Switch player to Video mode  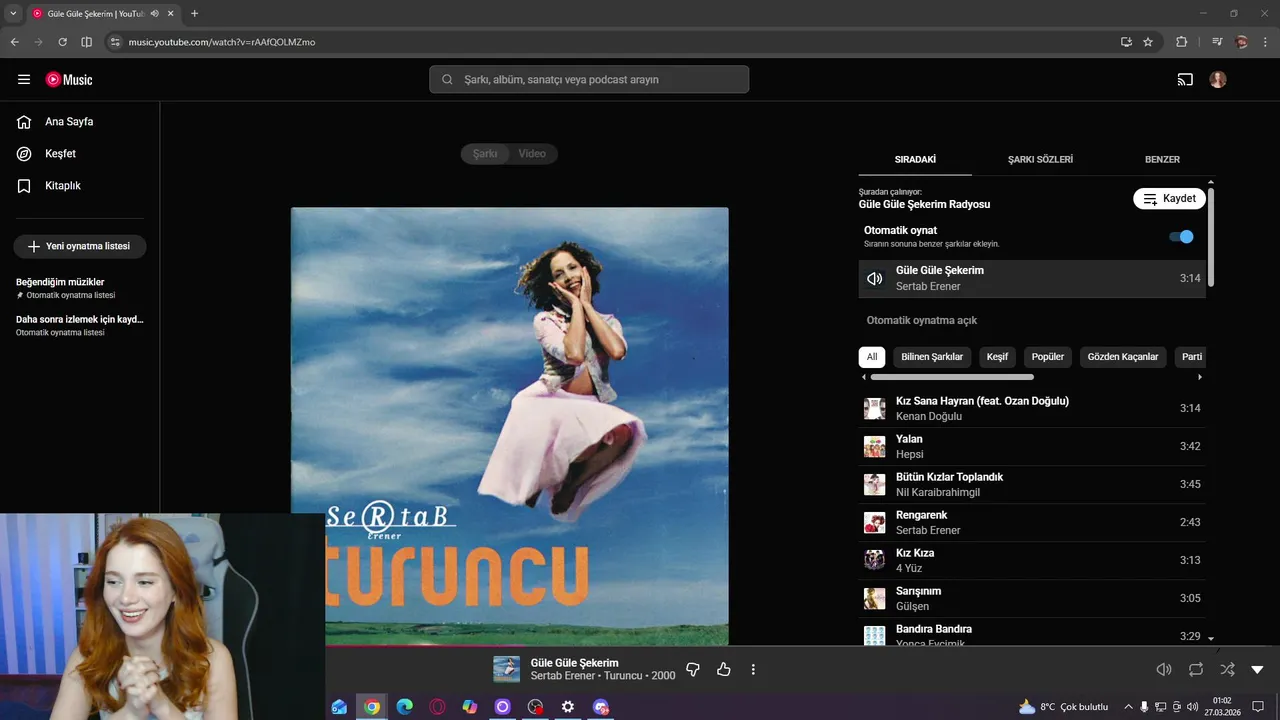click(532, 154)
